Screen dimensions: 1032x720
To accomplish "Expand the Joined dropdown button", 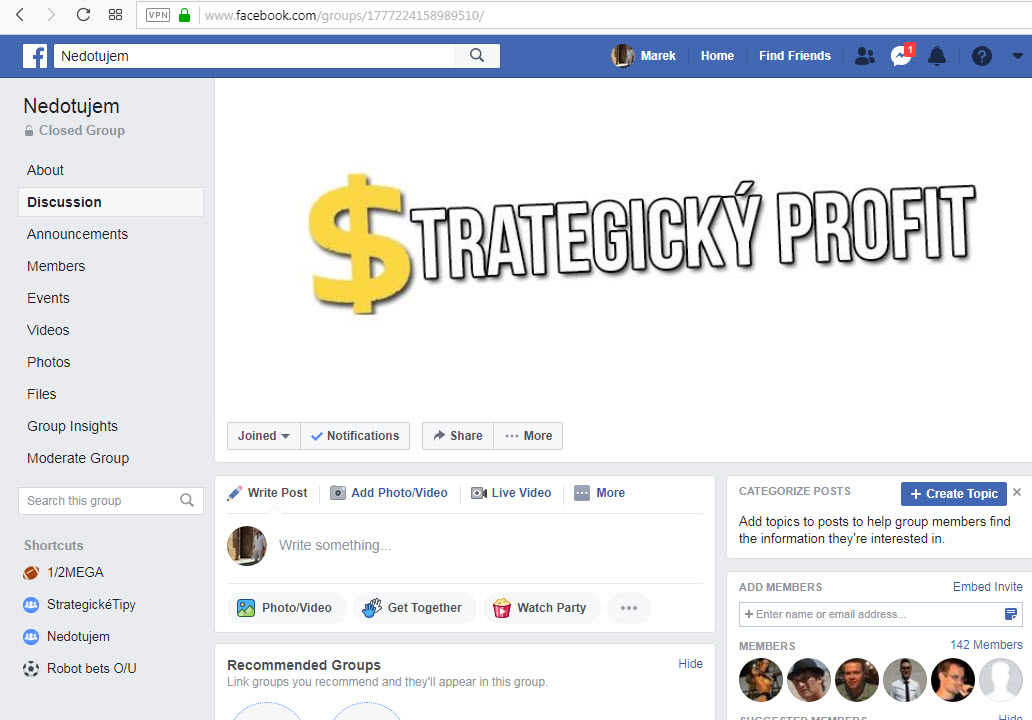I will coord(263,436).
